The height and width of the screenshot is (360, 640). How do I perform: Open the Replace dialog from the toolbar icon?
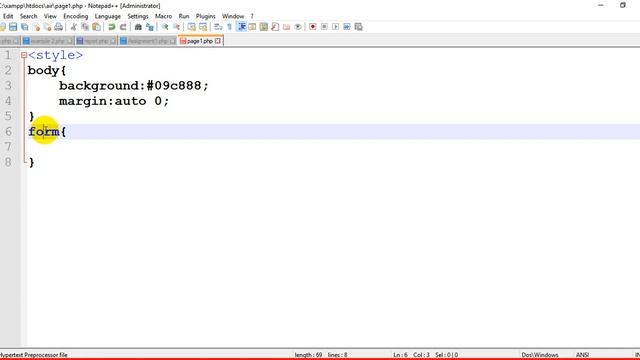point(150,27)
